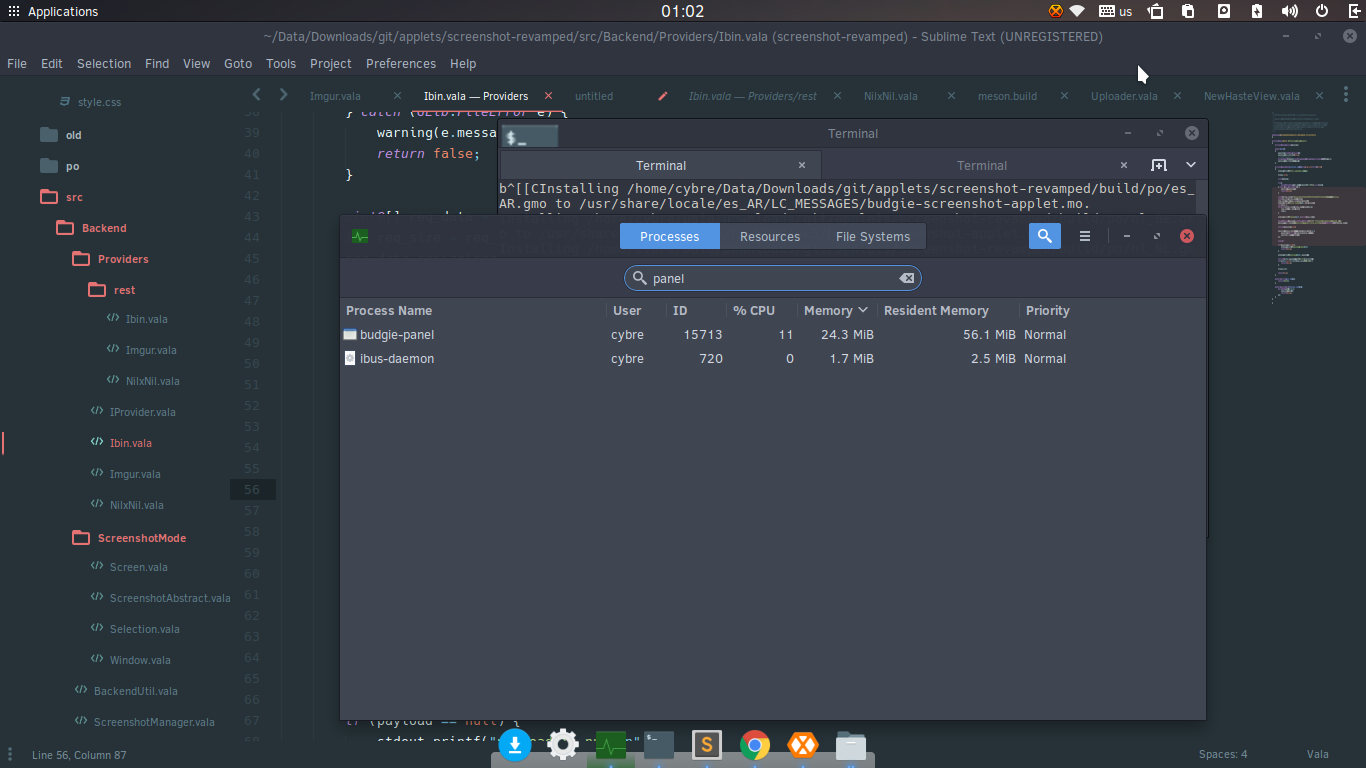Open the Applications menu in top panel
The width and height of the screenshot is (1366, 768).
point(52,11)
